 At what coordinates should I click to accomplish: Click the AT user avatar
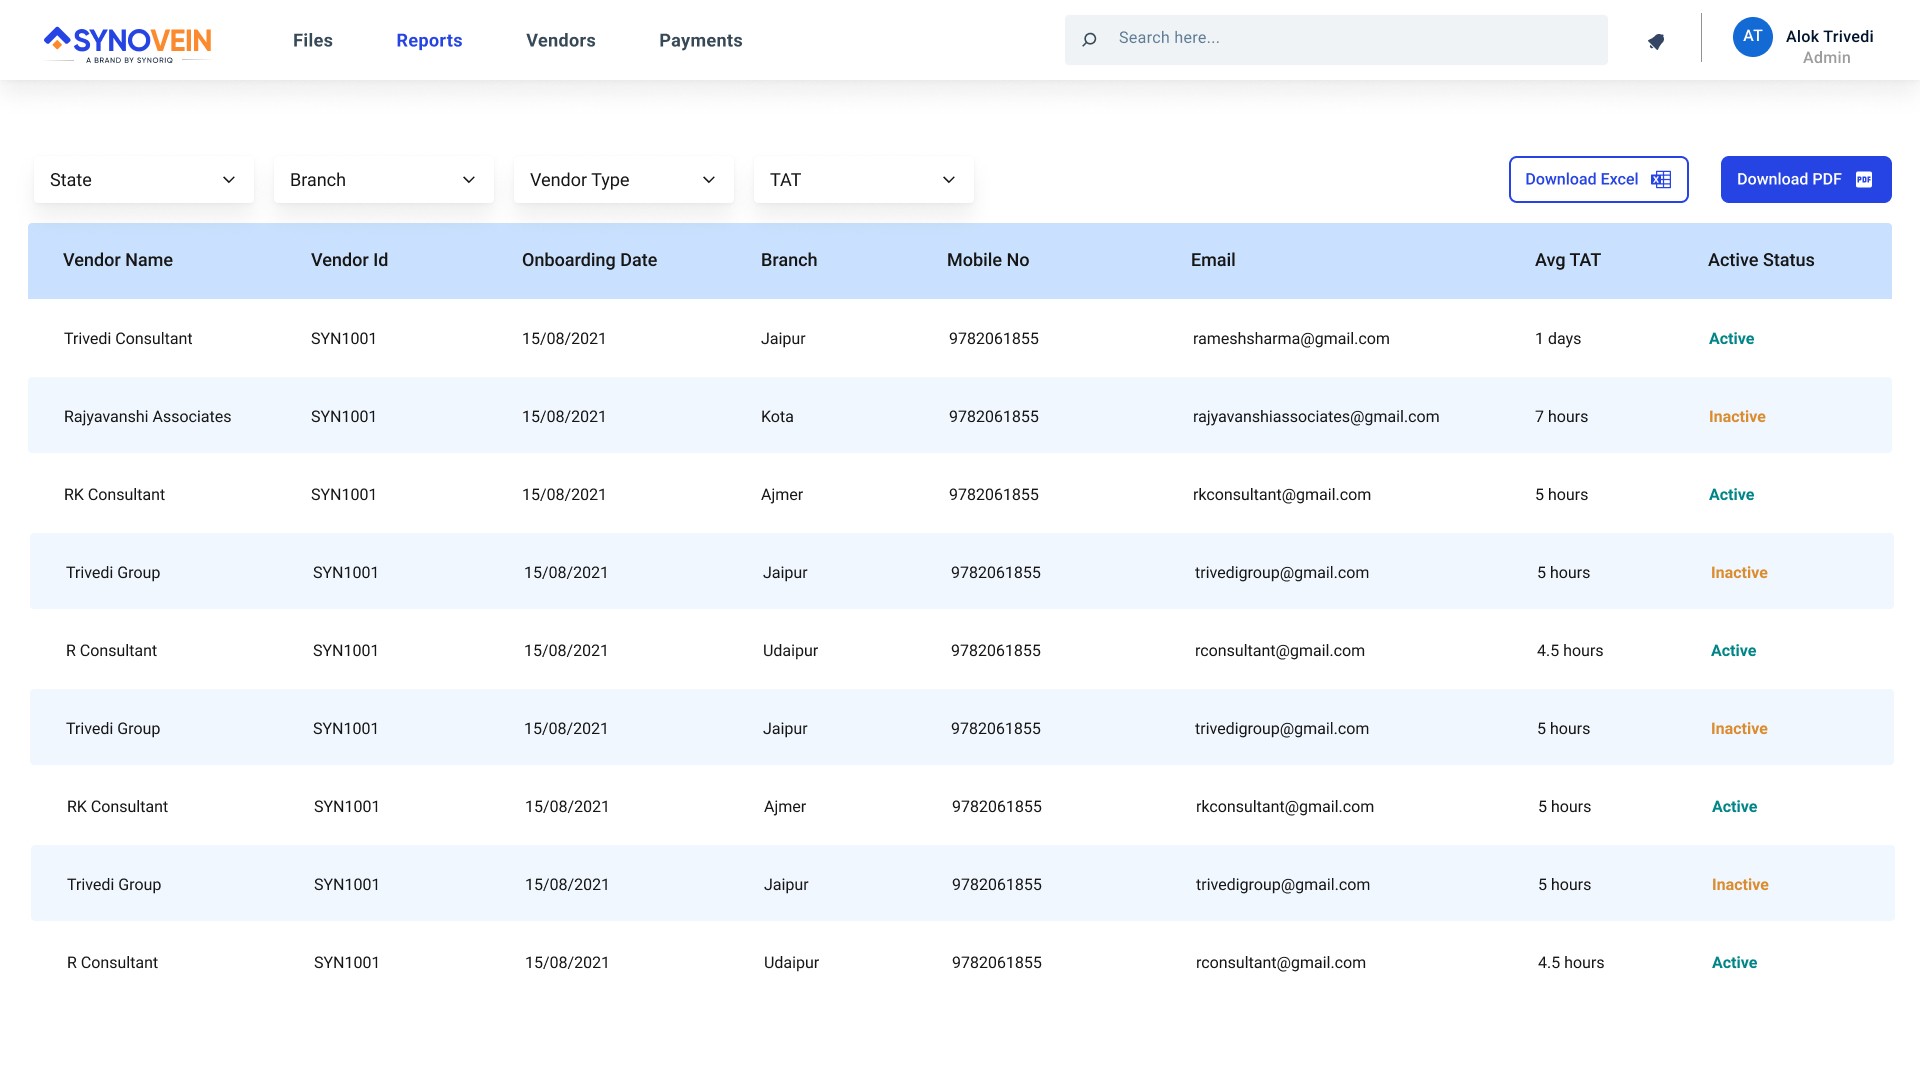pos(1752,37)
